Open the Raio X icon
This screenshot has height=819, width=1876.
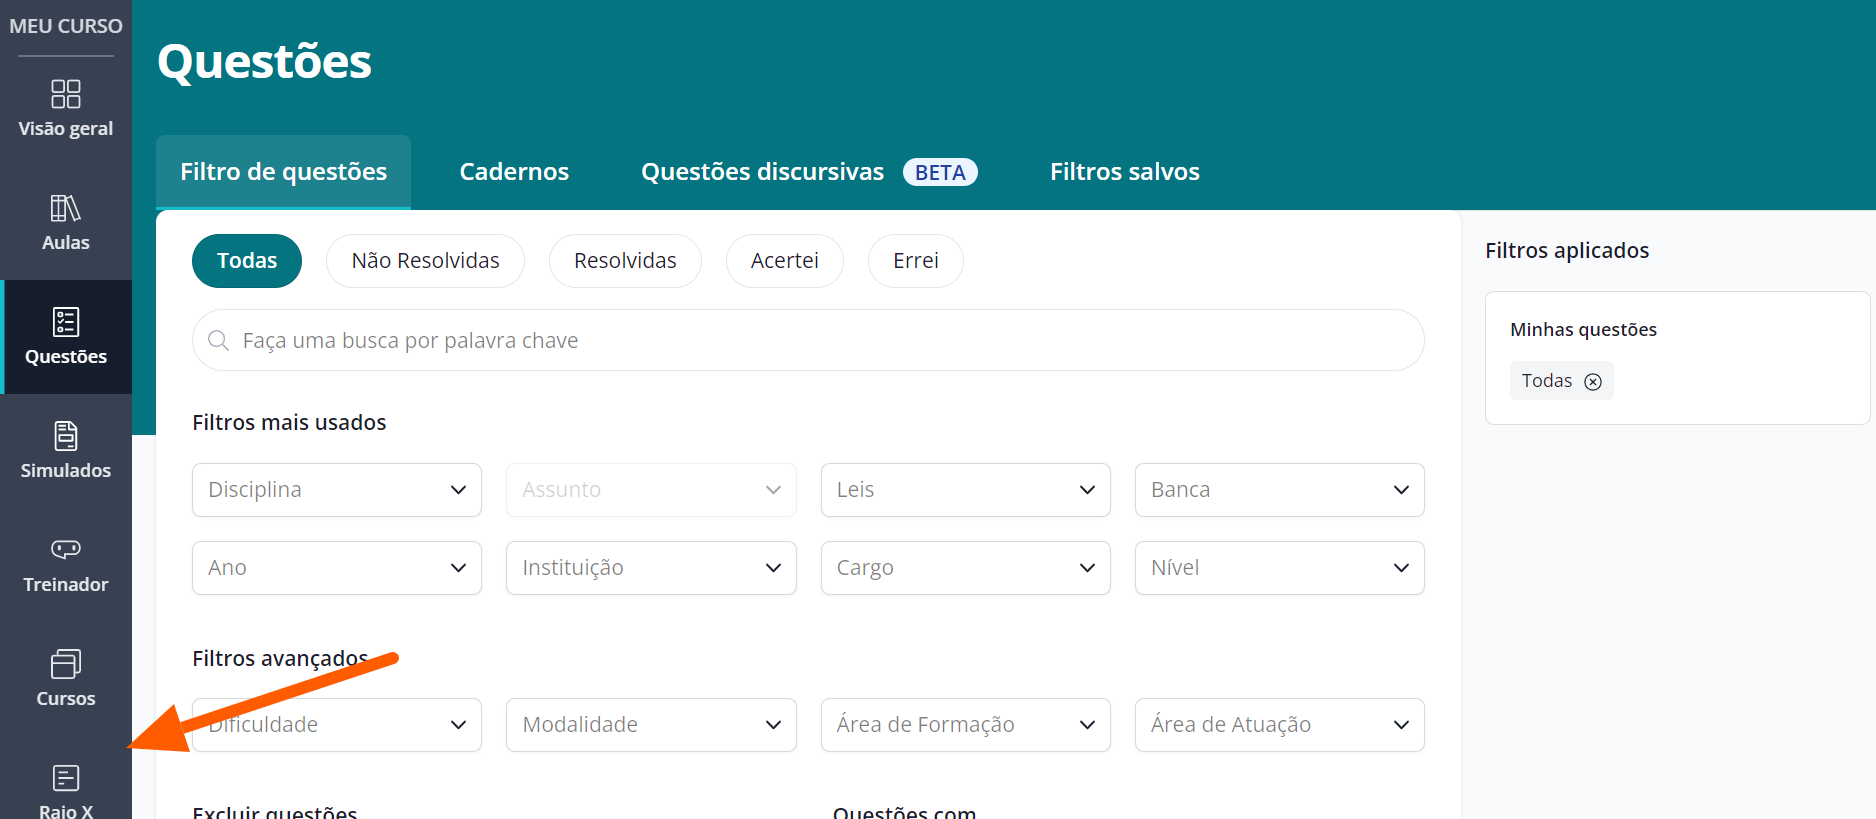coord(66,778)
